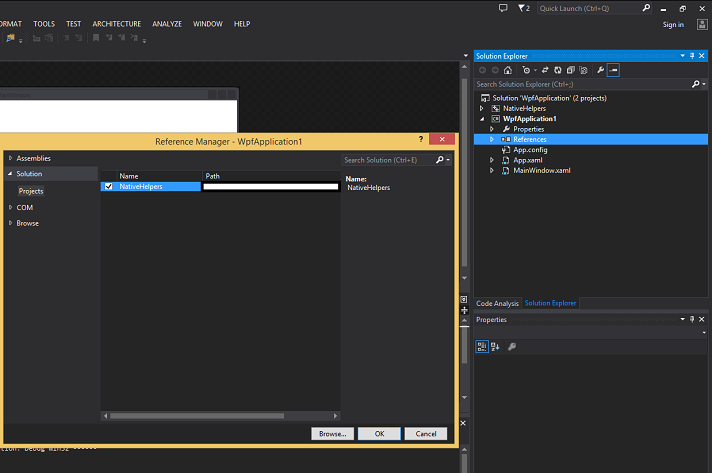Click the Search Solution Explorer field
Viewport: 712px width, 473px height.
pos(583,84)
